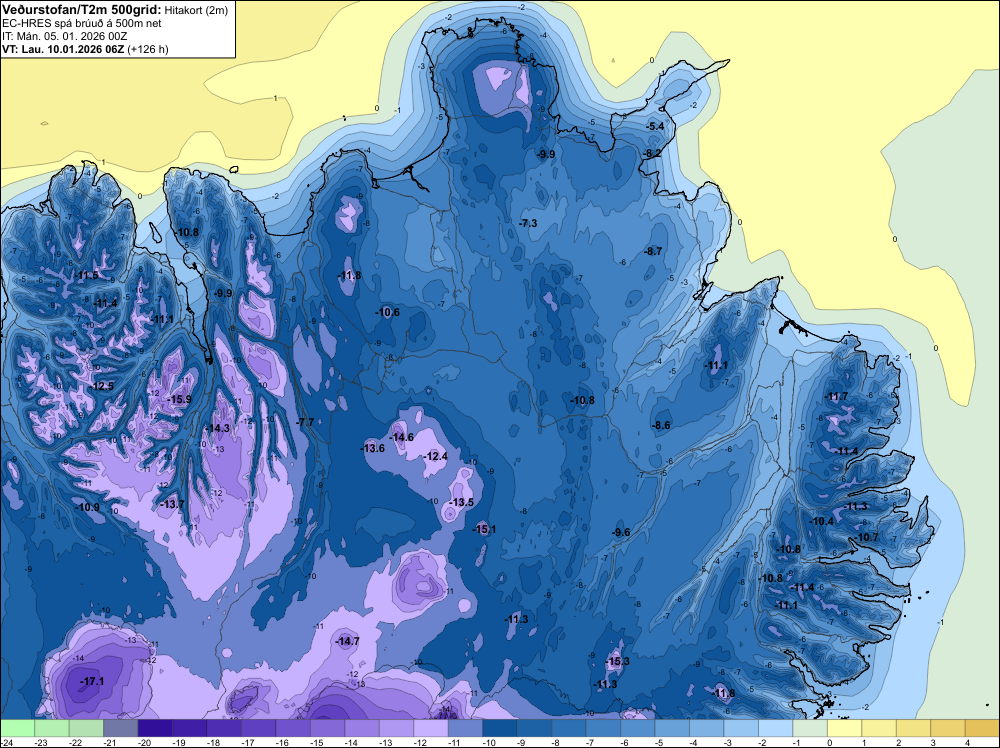Click the 'Hitakort (2m)' header label
This screenshot has width=1000, height=748.
[x=196, y=10]
